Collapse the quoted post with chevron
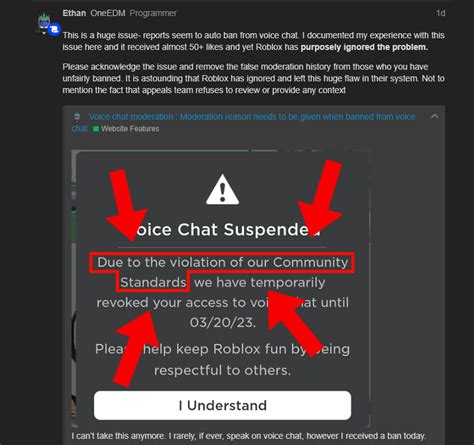The height and width of the screenshot is (445, 474). [x=434, y=116]
